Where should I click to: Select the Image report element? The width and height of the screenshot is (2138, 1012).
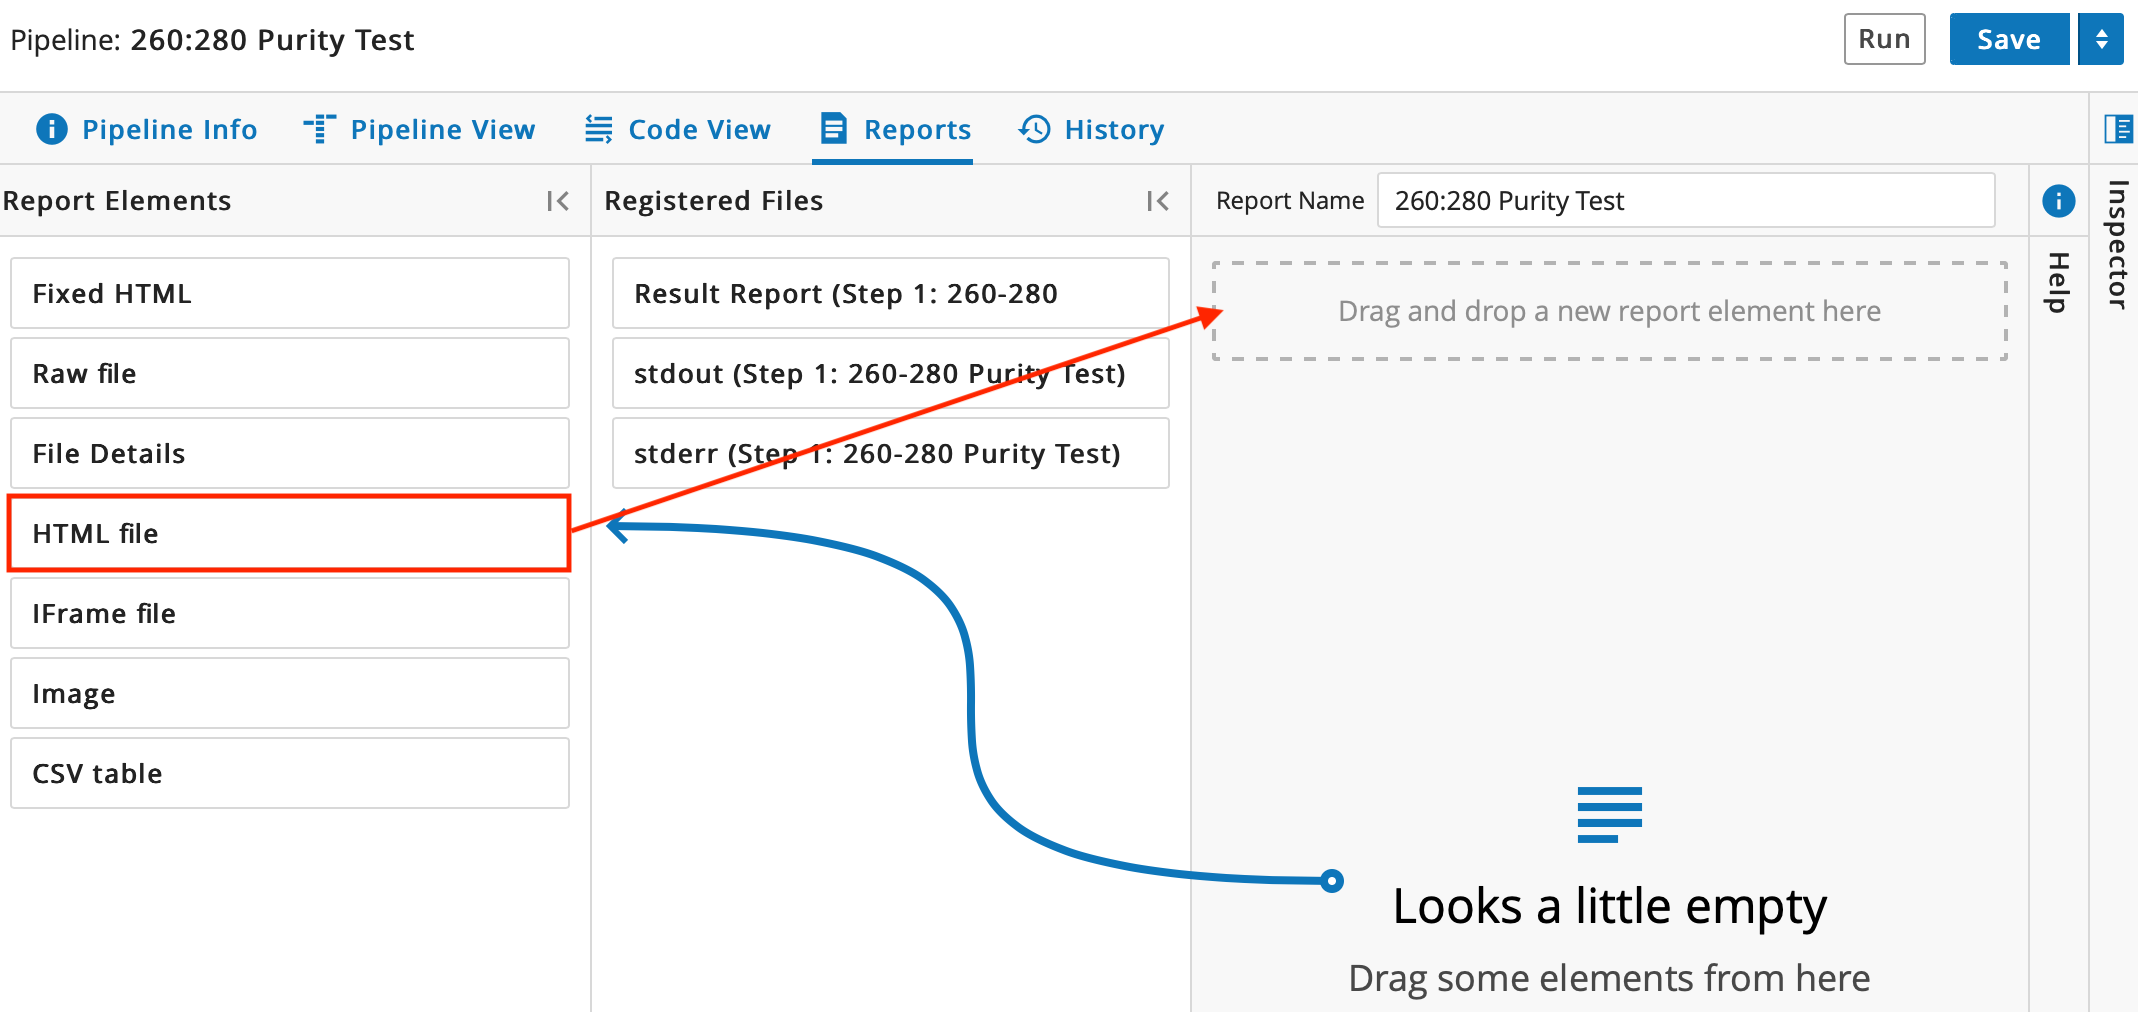tap(290, 693)
